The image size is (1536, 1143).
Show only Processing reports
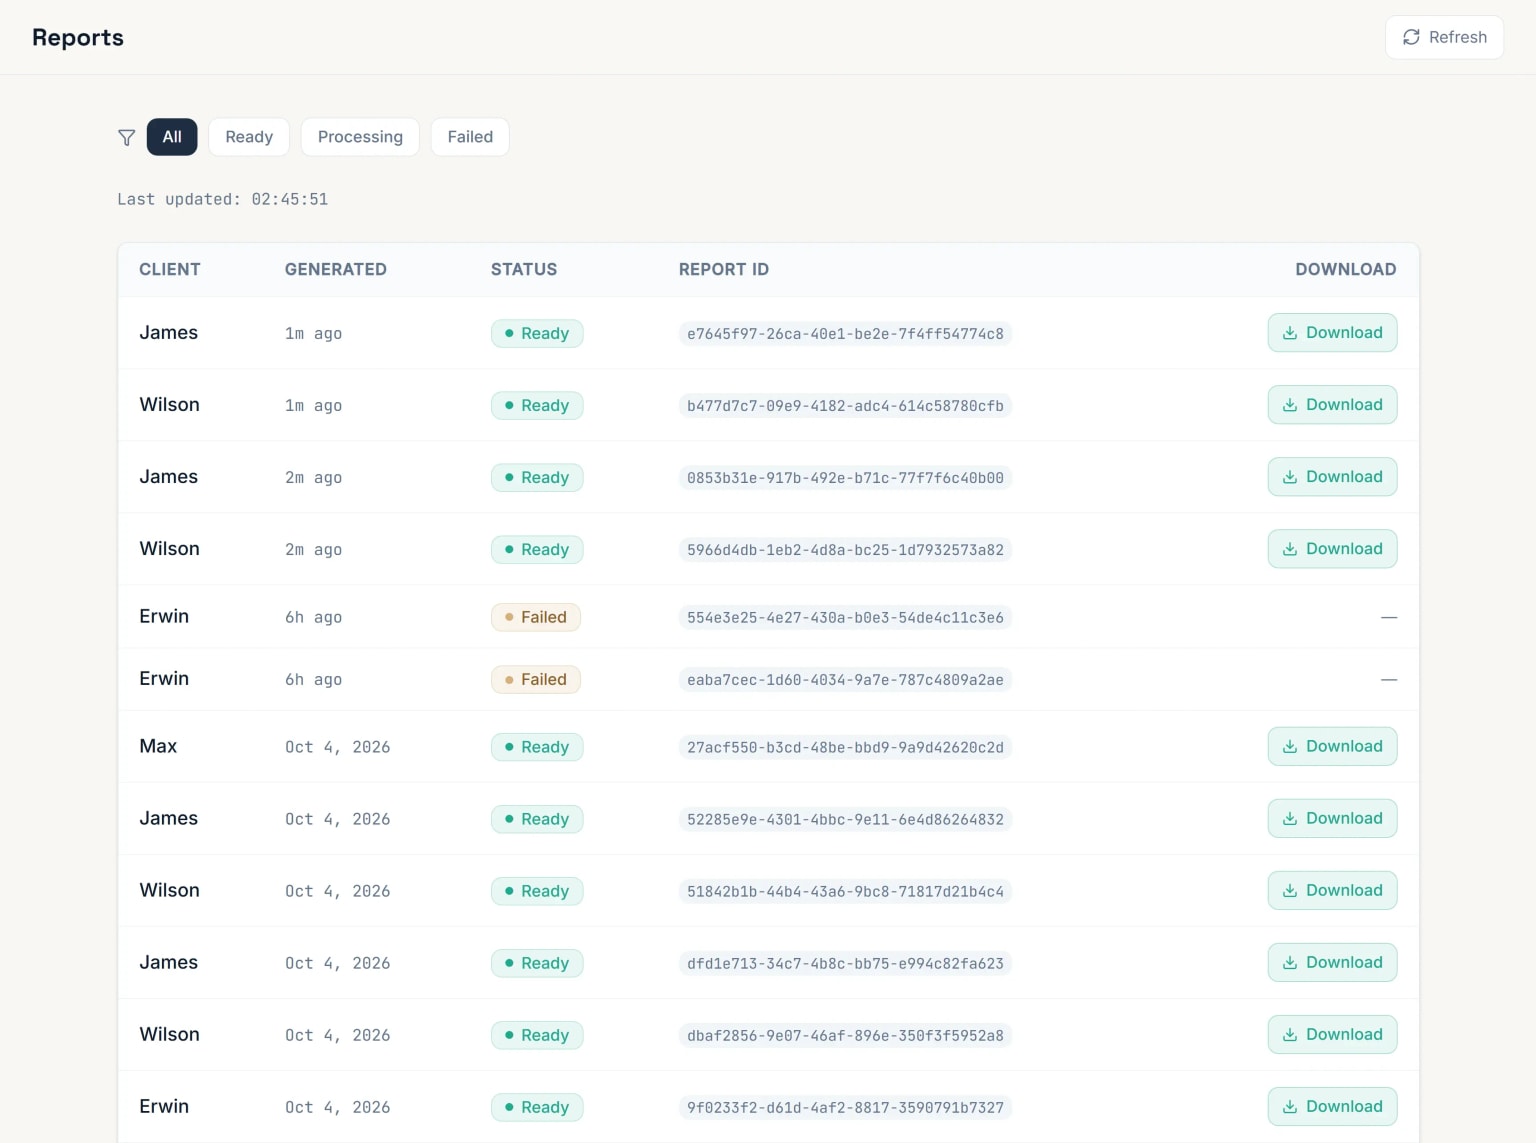pyautogui.click(x=360, y=137)
